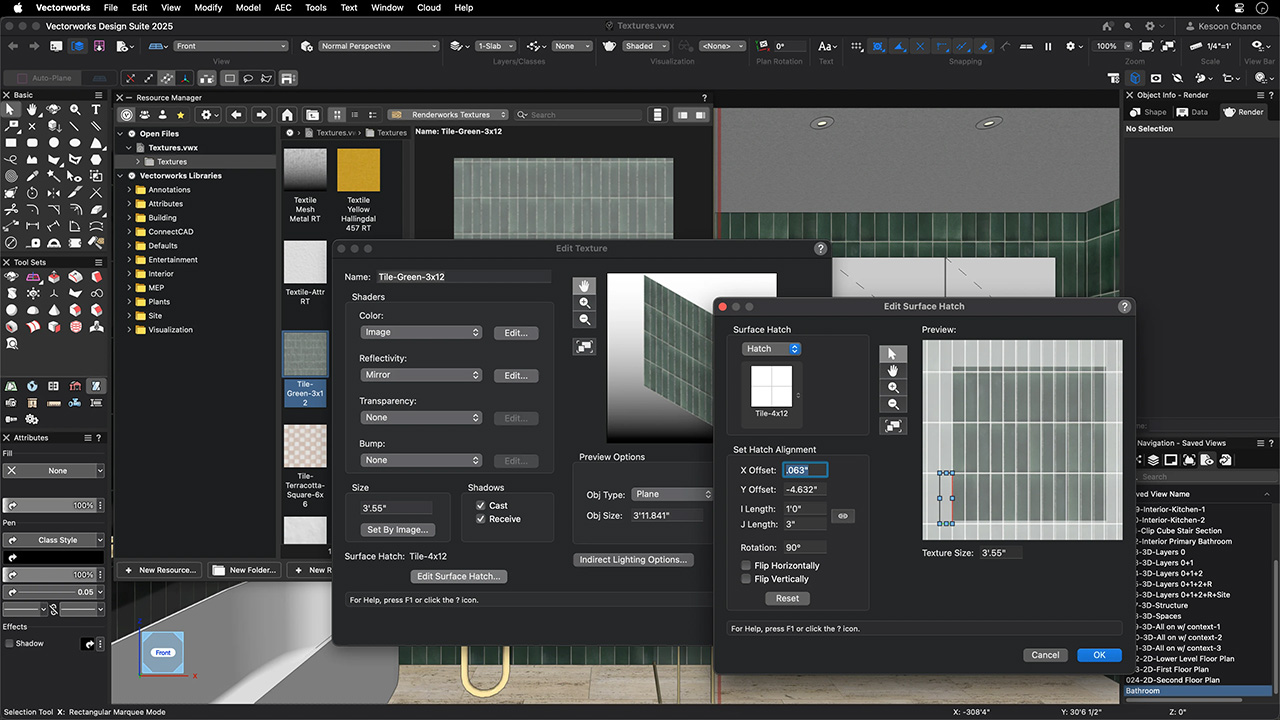Click the Edit Surface Hatch button
Screen dimensions: 1280x720
tap(460, 576)
